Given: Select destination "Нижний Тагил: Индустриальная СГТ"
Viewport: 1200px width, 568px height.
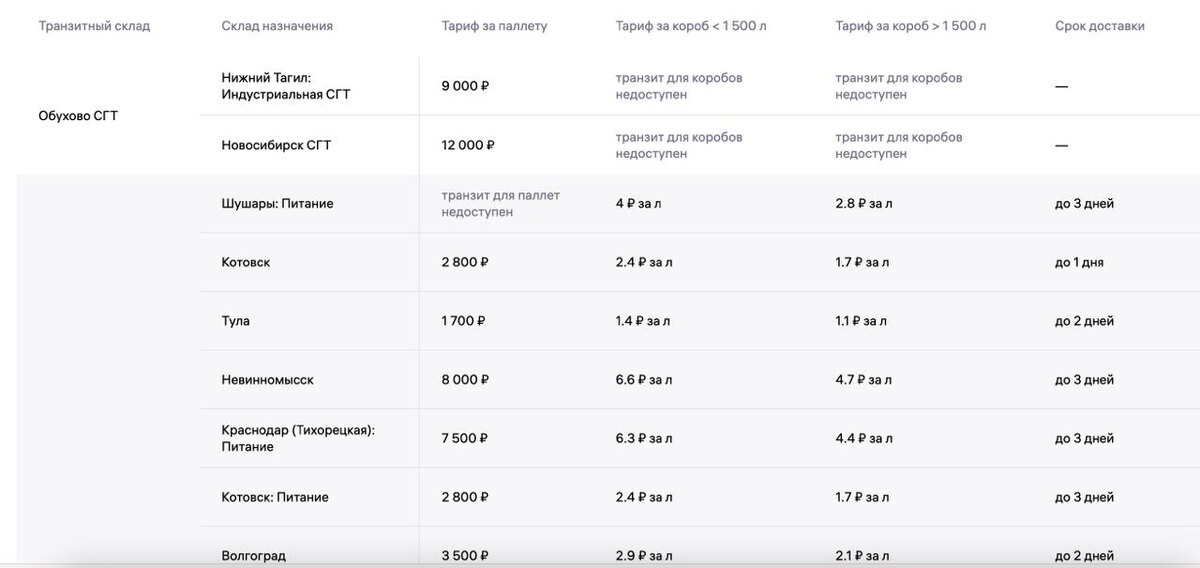Looking at the screenshot, I should [286, 86].
